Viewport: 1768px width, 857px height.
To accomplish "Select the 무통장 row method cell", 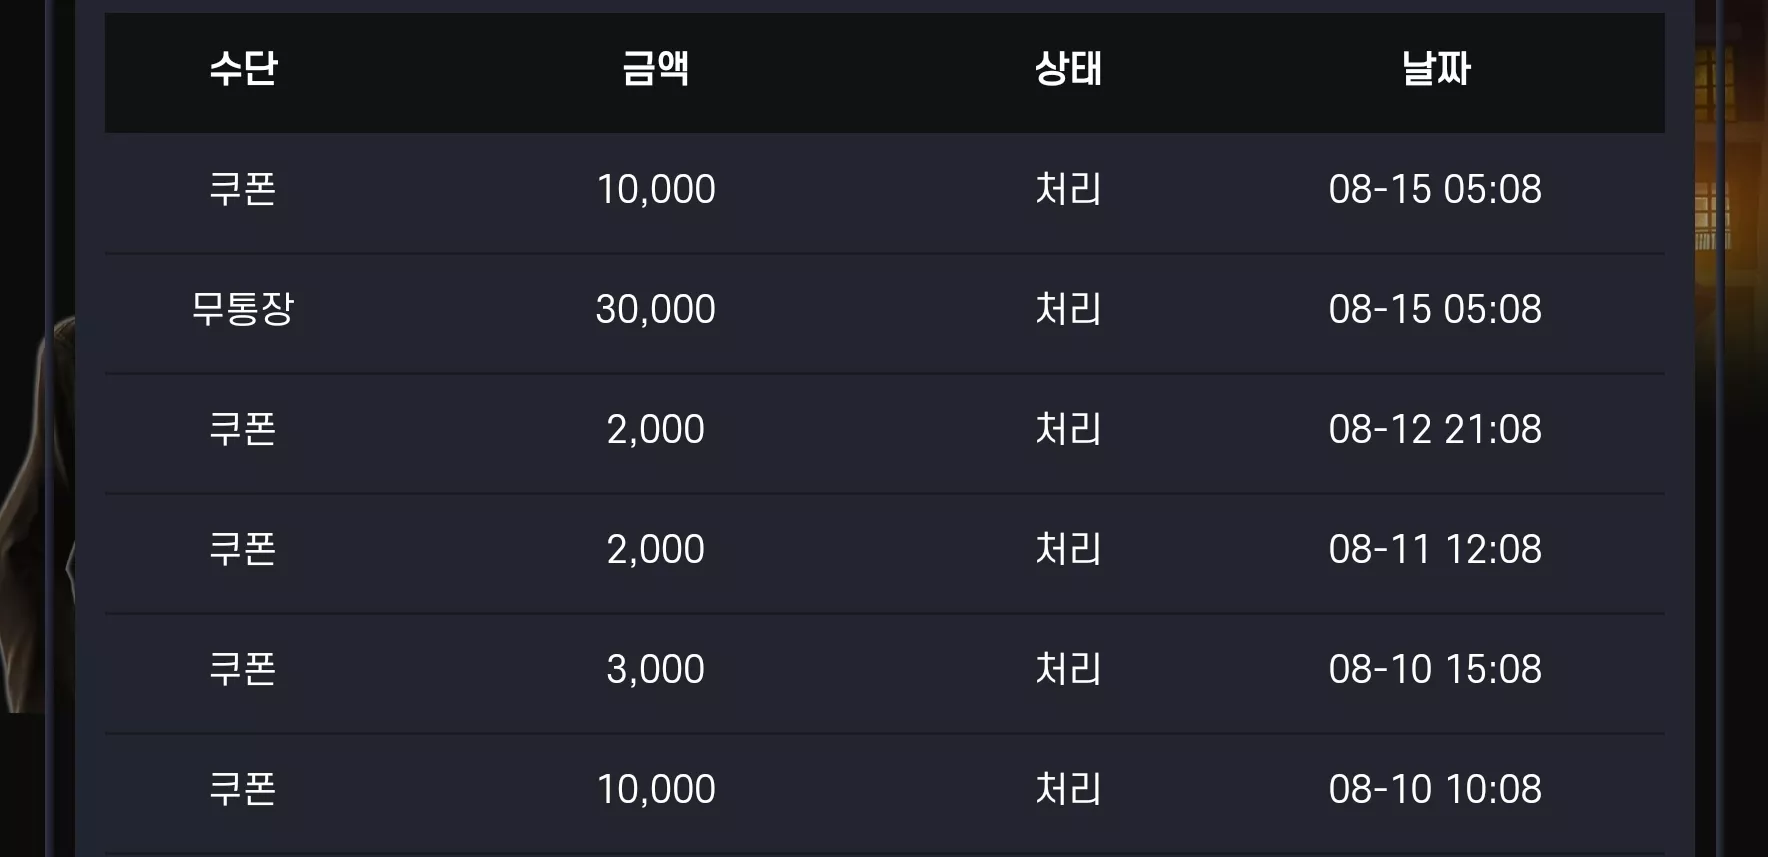I will [243, 309].
